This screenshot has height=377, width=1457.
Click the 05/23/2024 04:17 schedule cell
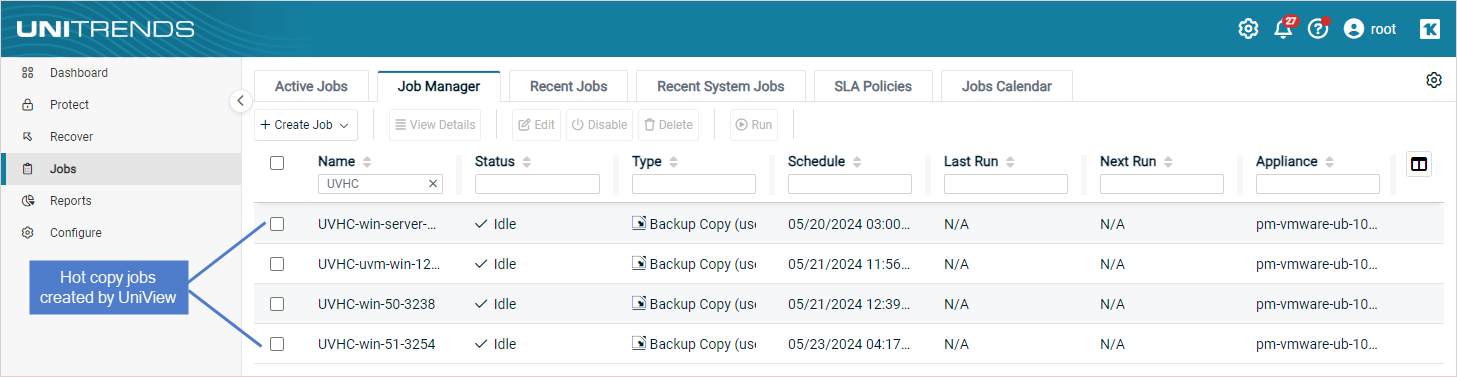coord(850,344)
